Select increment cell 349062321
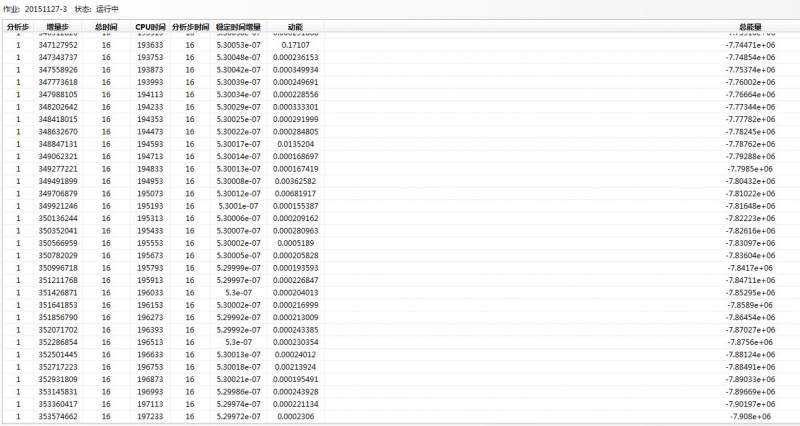Image resolution: width=800 pixels, height=426 pixels. pos(58,156)
